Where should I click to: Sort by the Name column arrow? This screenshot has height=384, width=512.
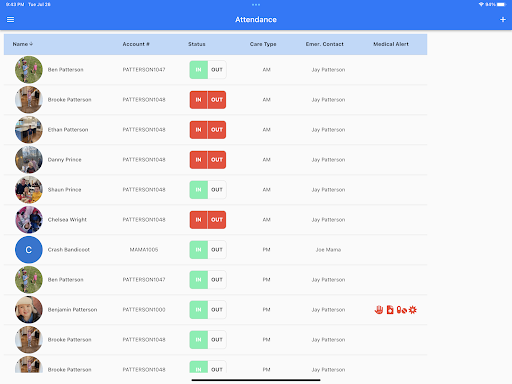click(x=31, y=44)
